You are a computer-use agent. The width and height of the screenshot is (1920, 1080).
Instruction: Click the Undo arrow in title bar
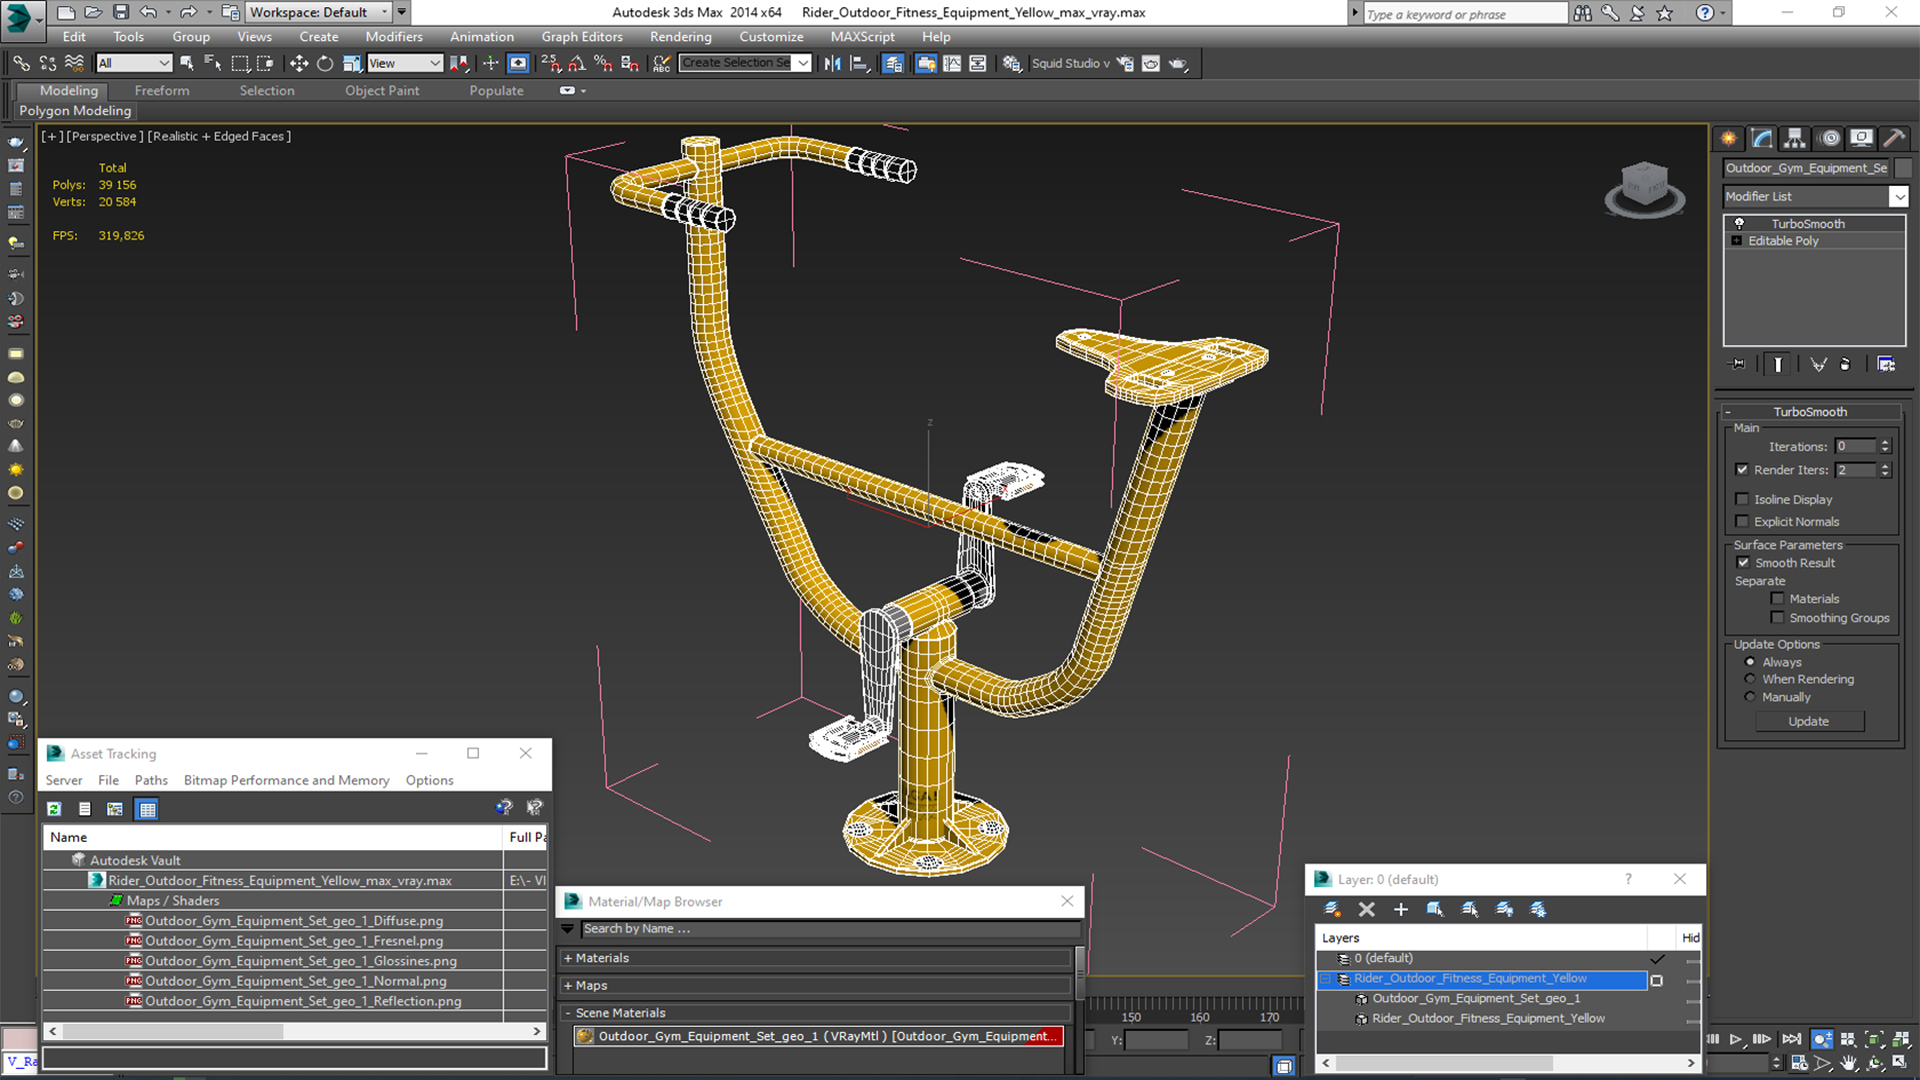coord(148,12)
